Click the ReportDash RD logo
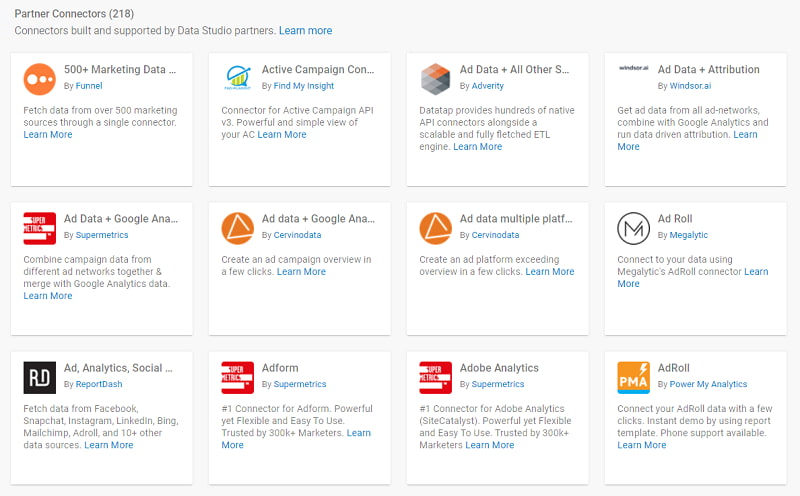Image resolution: width=800 pixels, height=496 pixels. [x=39, y=378]
